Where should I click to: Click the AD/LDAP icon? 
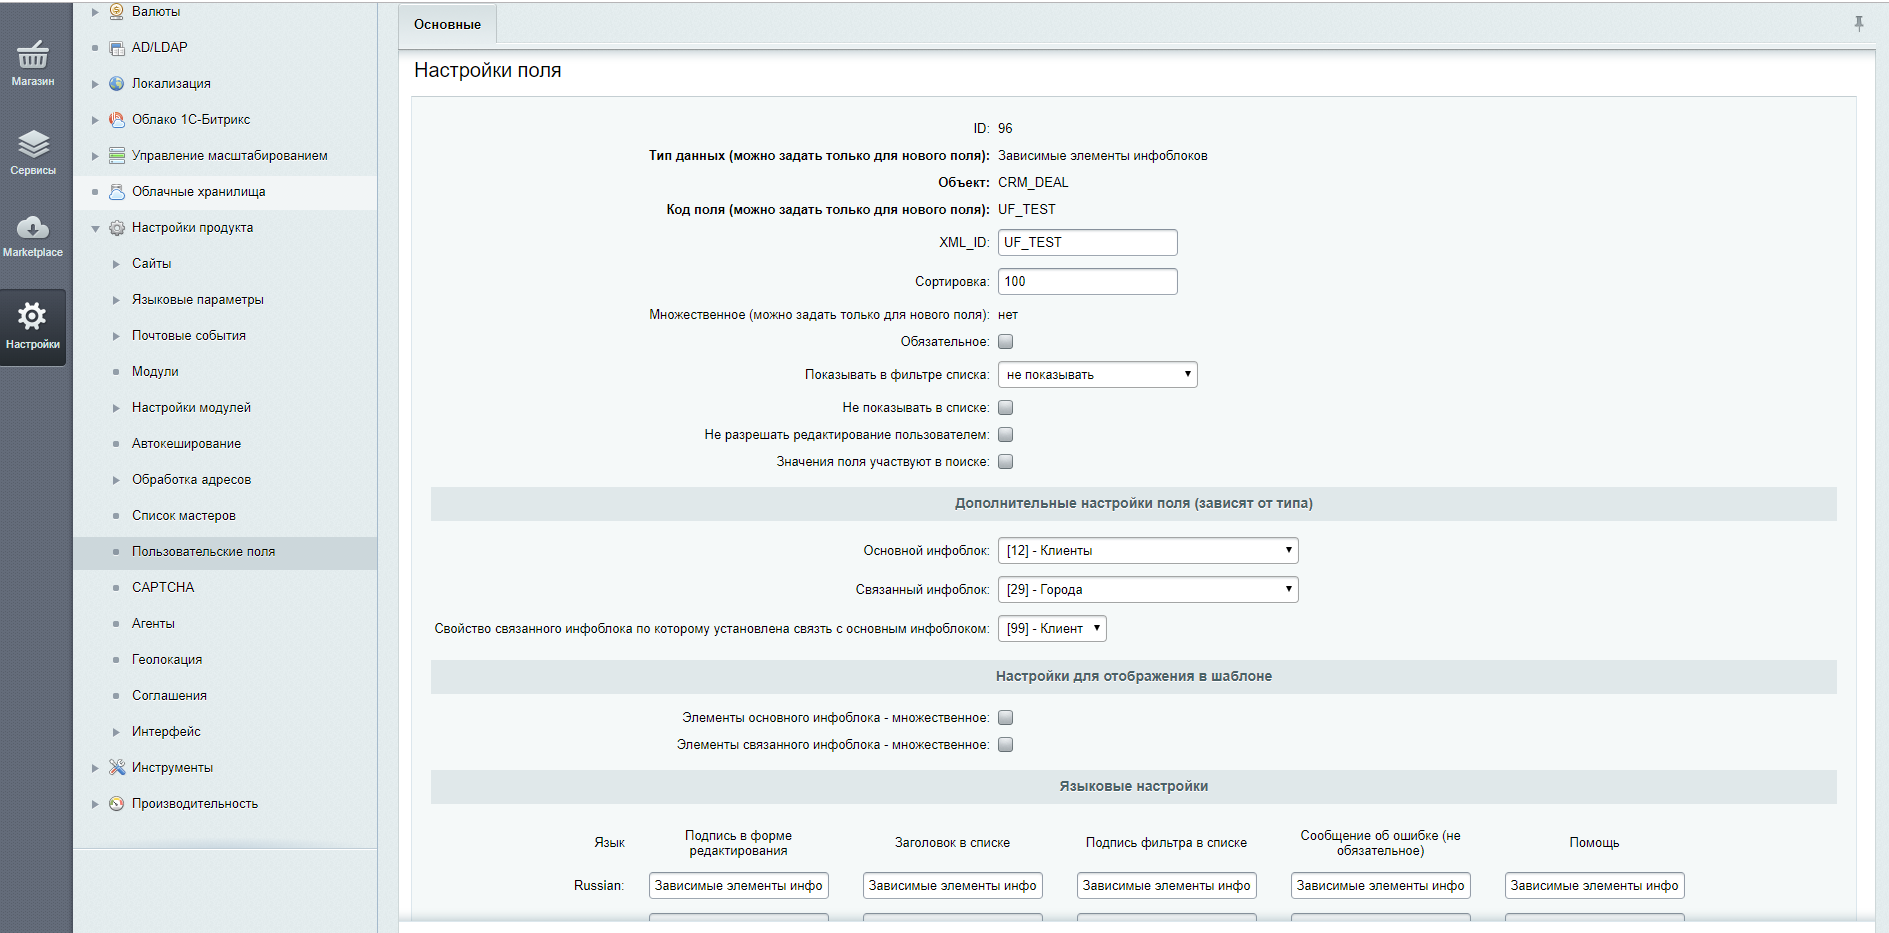coord(117,48)
